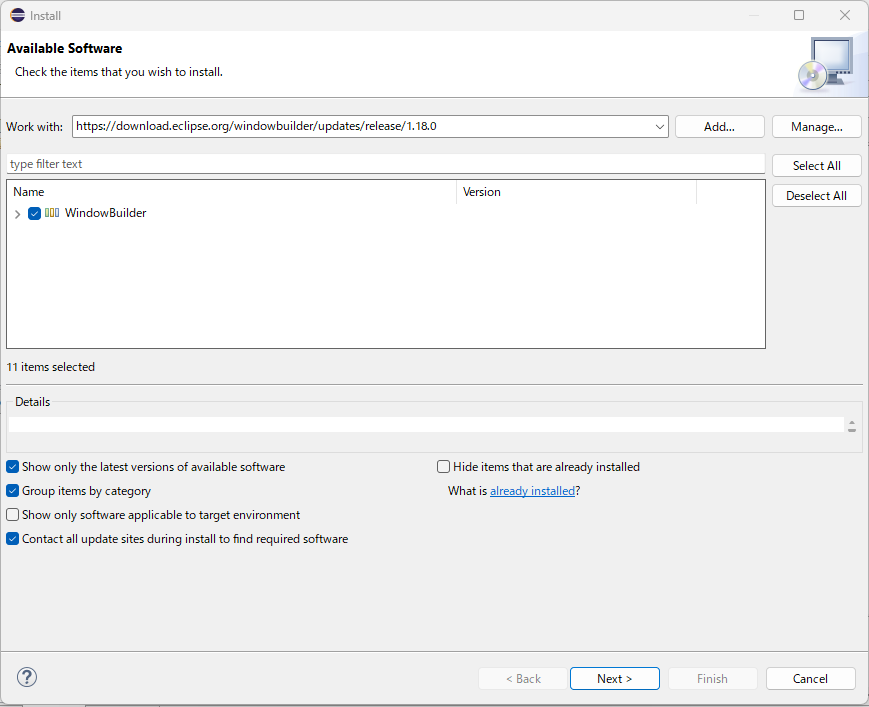Click the Version column header
The height and width of the screenshot is (707, 869).
pyautogui.click(x=576, y=192)
